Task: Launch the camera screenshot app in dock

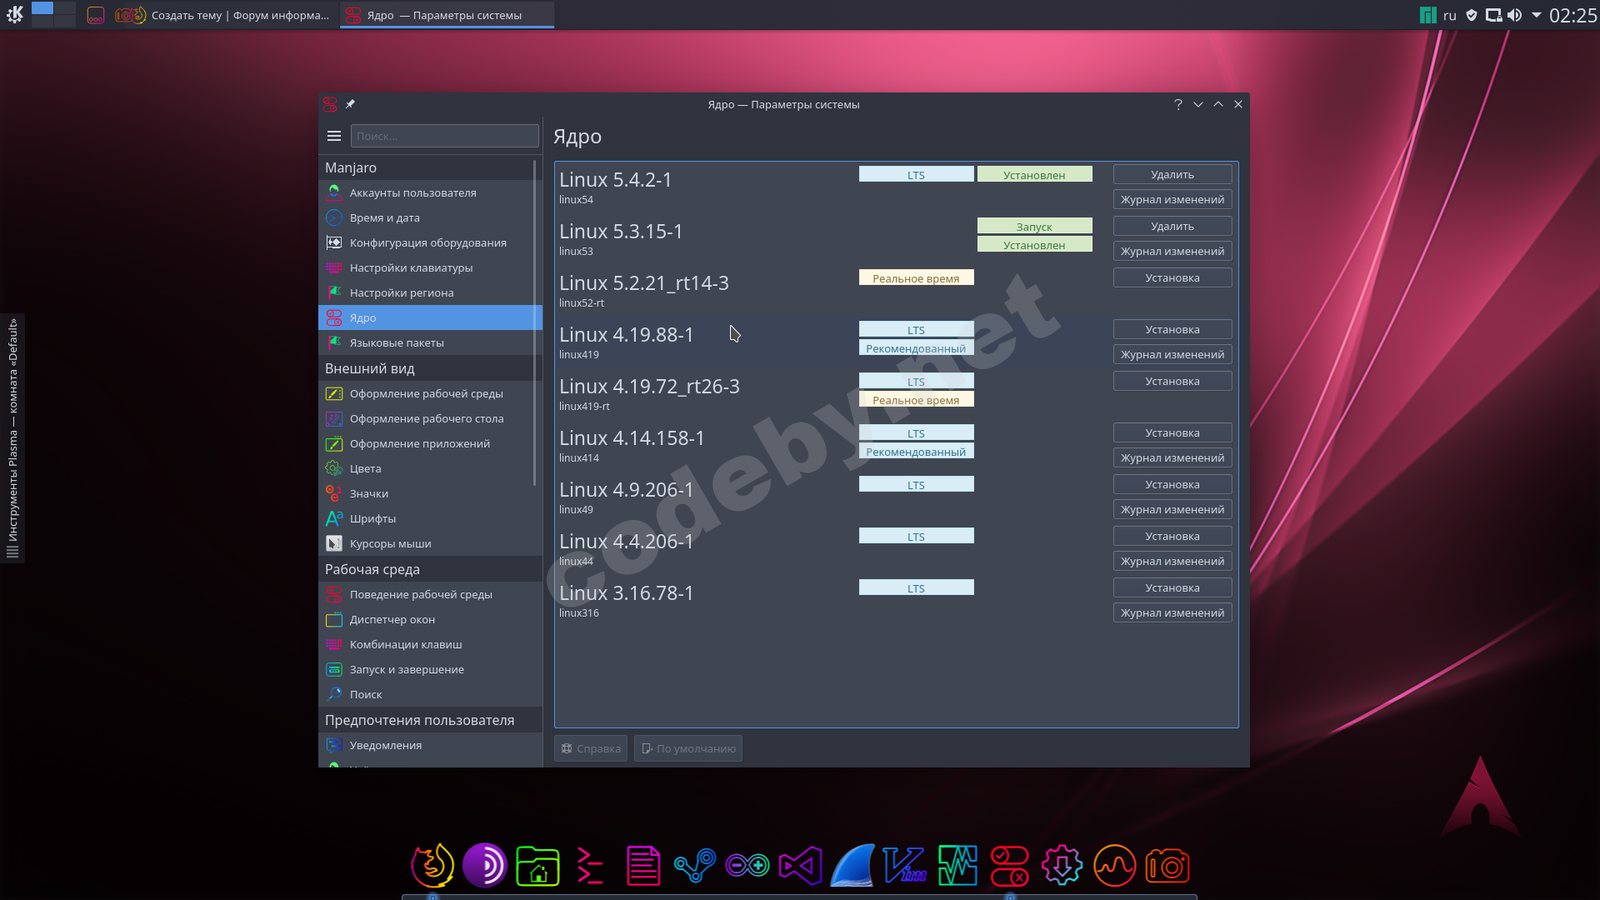Action: tap(1167, 866)
